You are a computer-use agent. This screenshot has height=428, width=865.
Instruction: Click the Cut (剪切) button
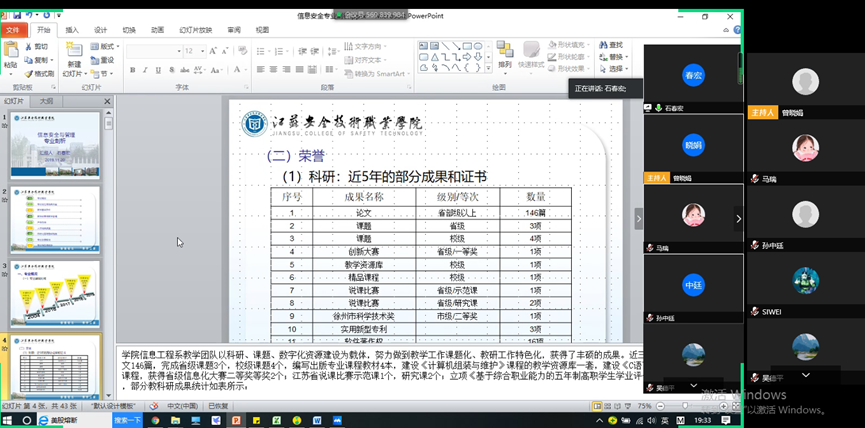coord(40,46)
